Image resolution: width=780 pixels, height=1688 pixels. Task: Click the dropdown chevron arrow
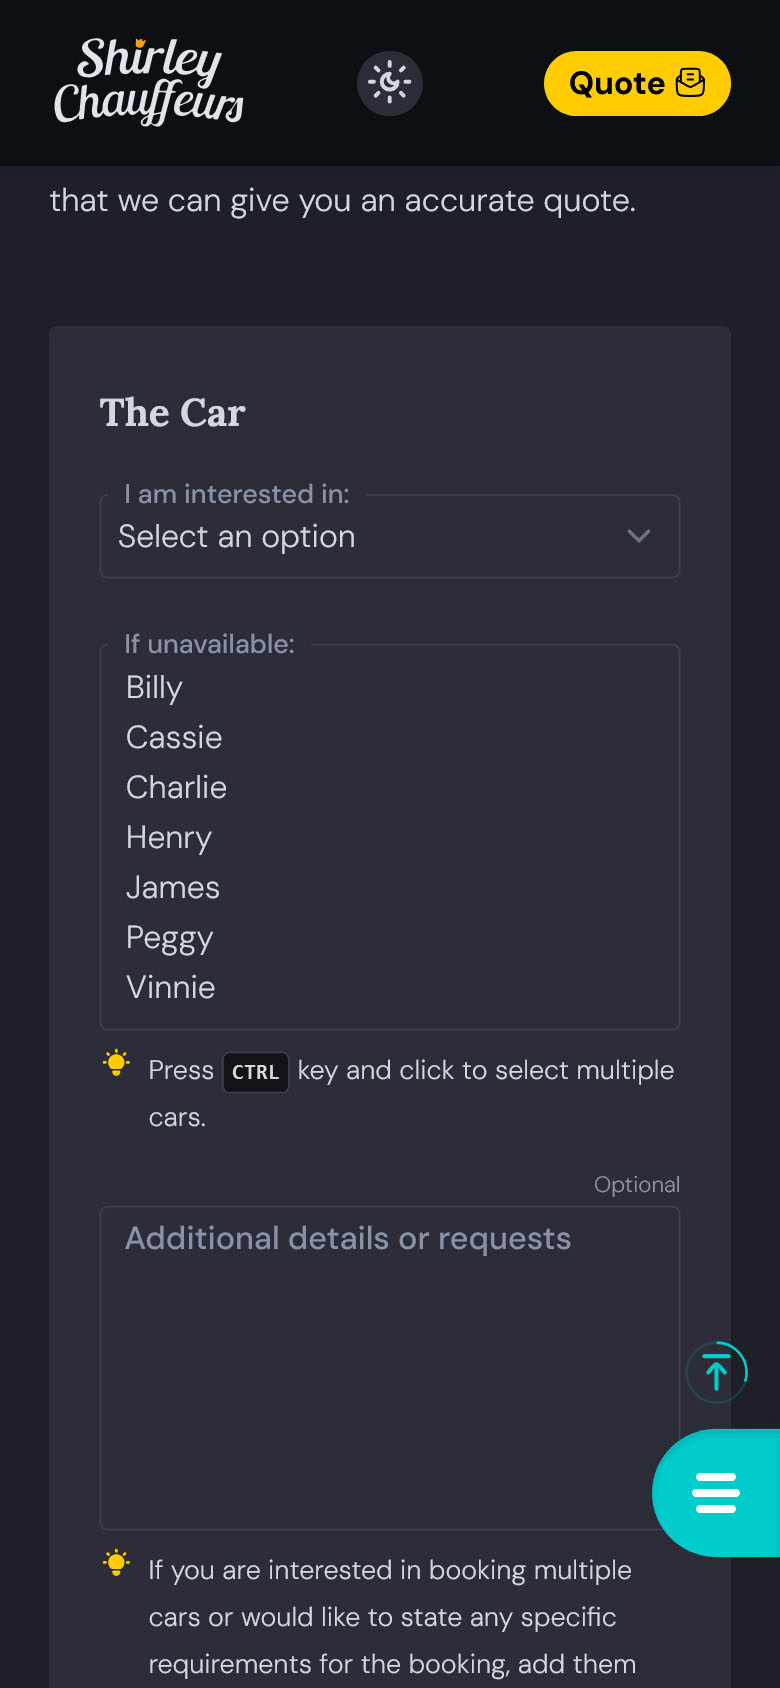pos(638,536)
